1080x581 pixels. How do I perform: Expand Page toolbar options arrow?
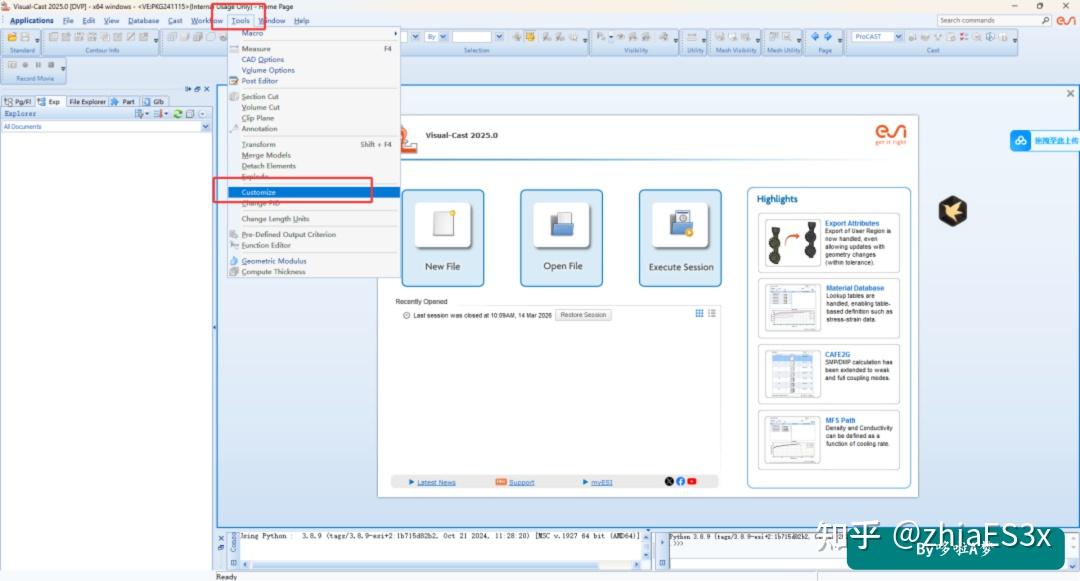(840, 41)
